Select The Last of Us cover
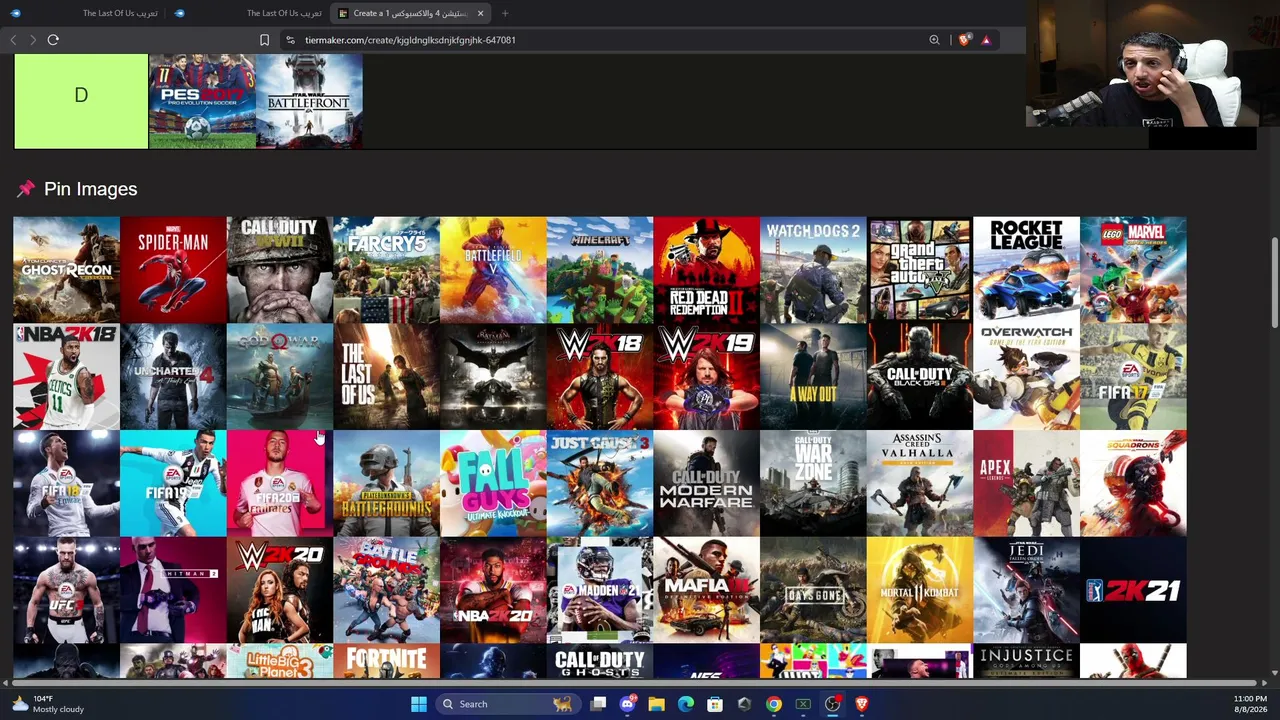Screen dimensions: 1280x720 pos(386,377)
